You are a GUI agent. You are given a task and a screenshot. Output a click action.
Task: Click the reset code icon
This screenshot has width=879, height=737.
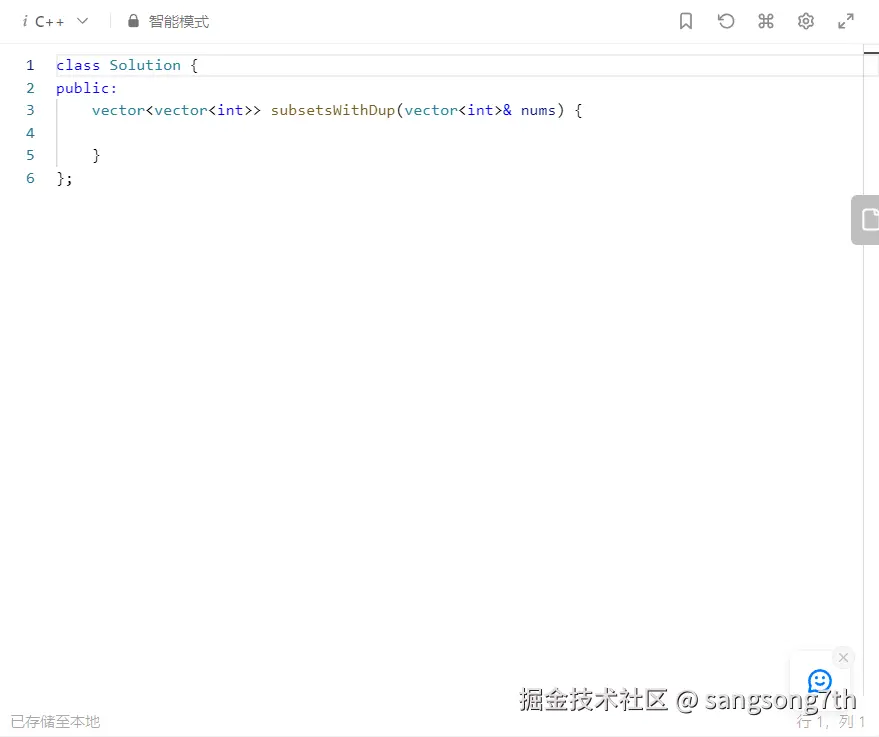(x=726, y=21)
